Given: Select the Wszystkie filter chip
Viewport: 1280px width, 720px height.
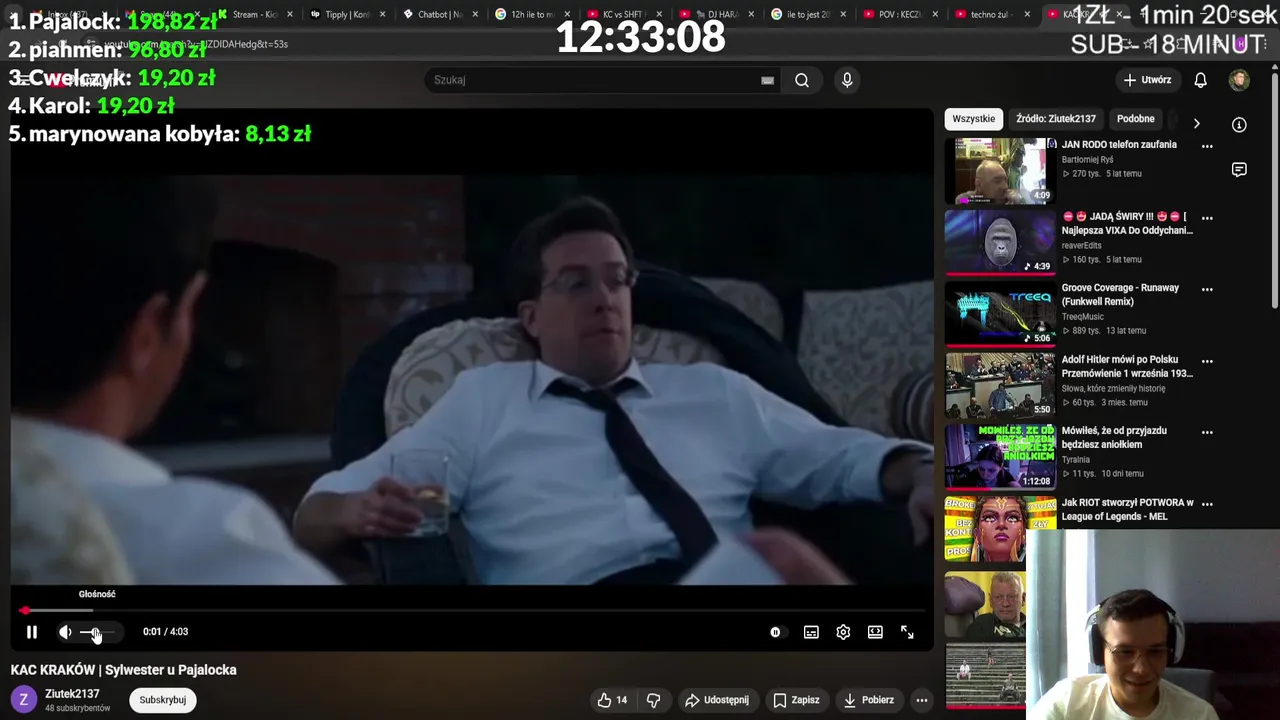Looking at the screenshot, I should pos(974,119).
